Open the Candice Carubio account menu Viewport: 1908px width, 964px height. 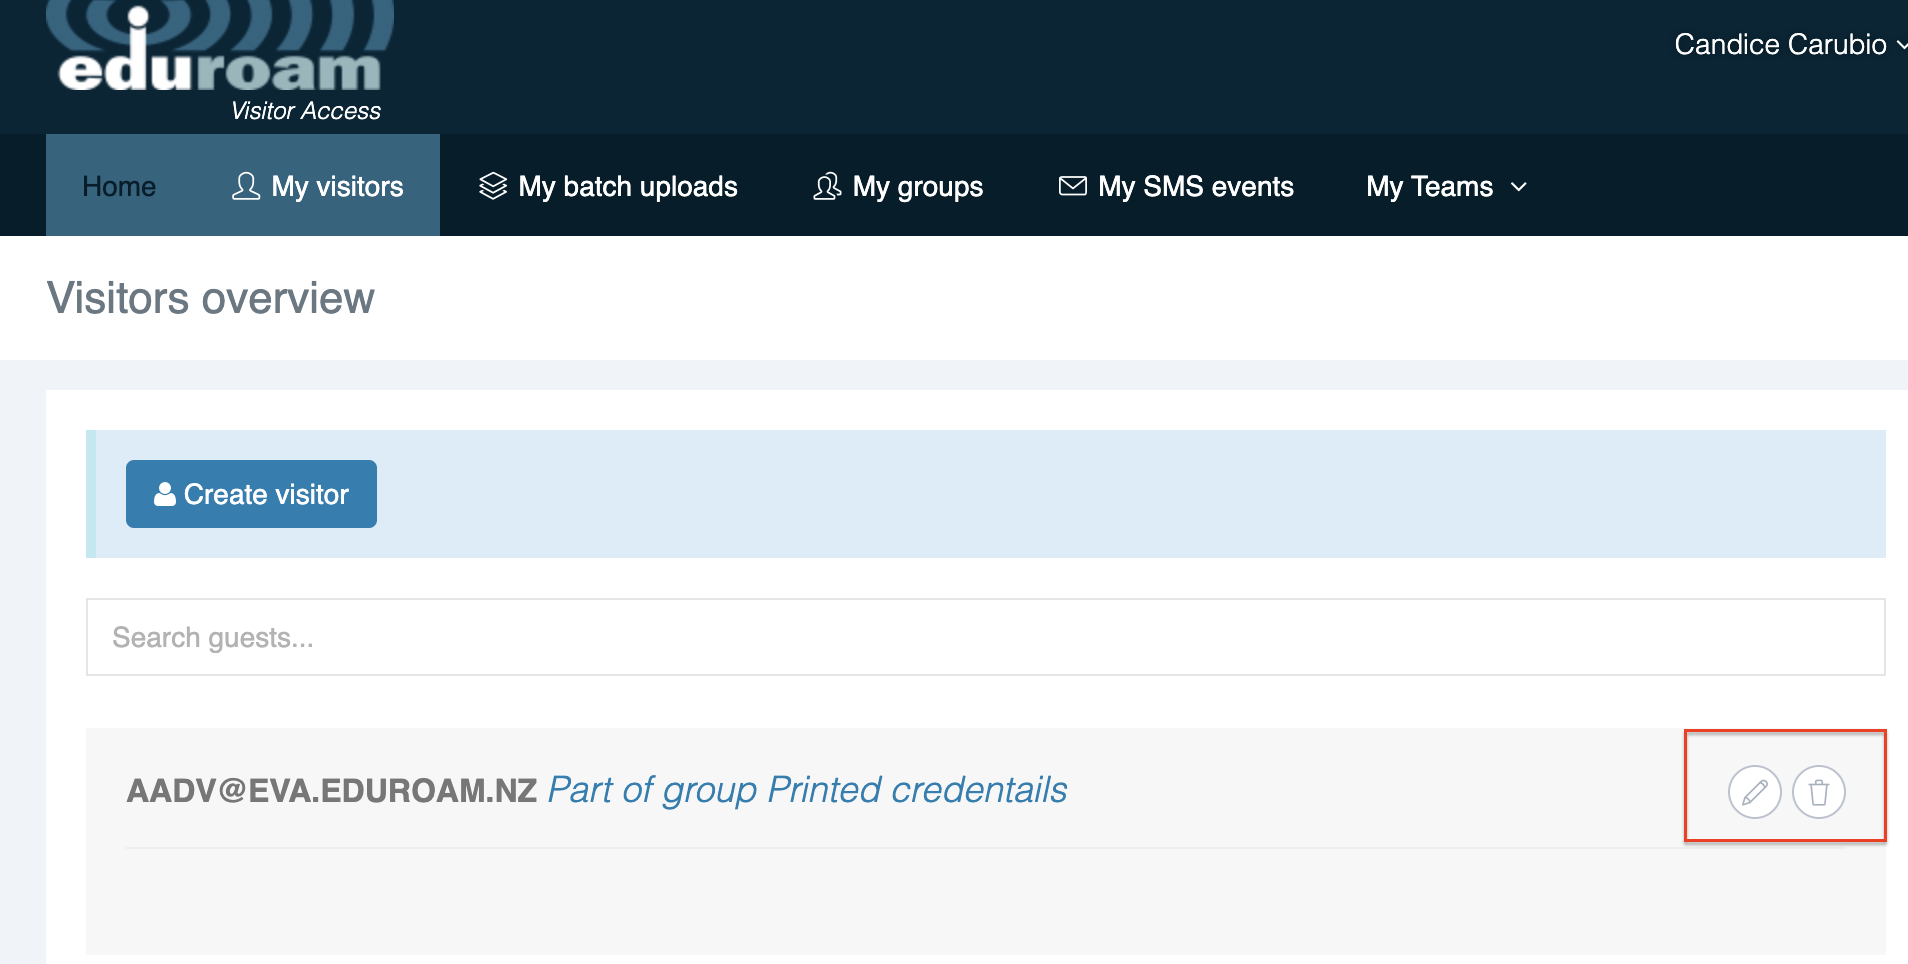(1784, 44)
